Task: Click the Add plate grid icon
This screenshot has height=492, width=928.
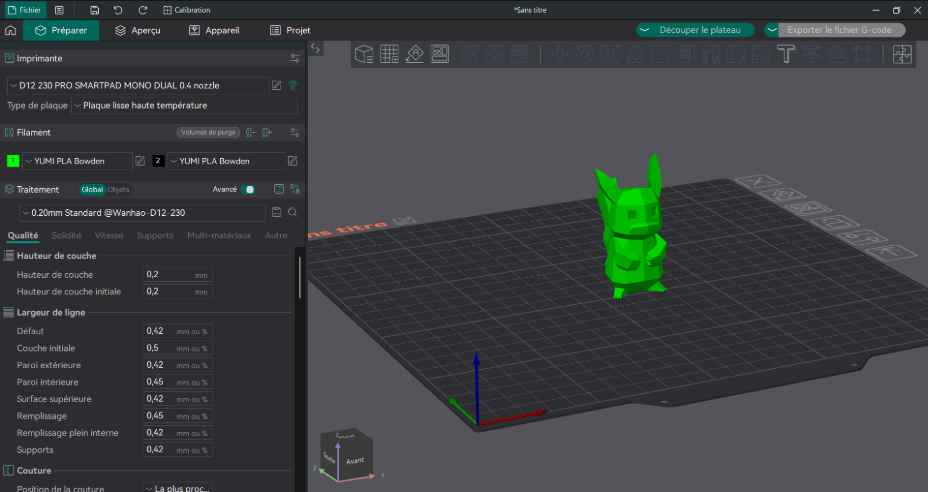Action: coord(389,54)
